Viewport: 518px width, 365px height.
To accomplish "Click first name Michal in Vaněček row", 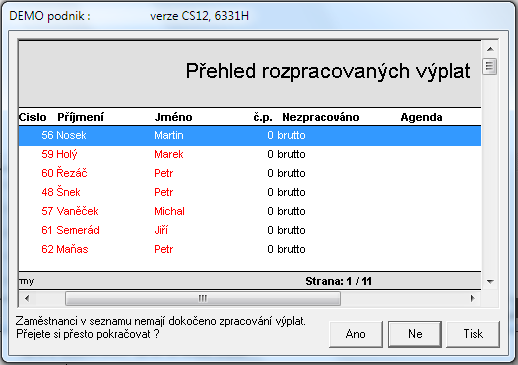I will pyautogui.click(x=169, y=211).
